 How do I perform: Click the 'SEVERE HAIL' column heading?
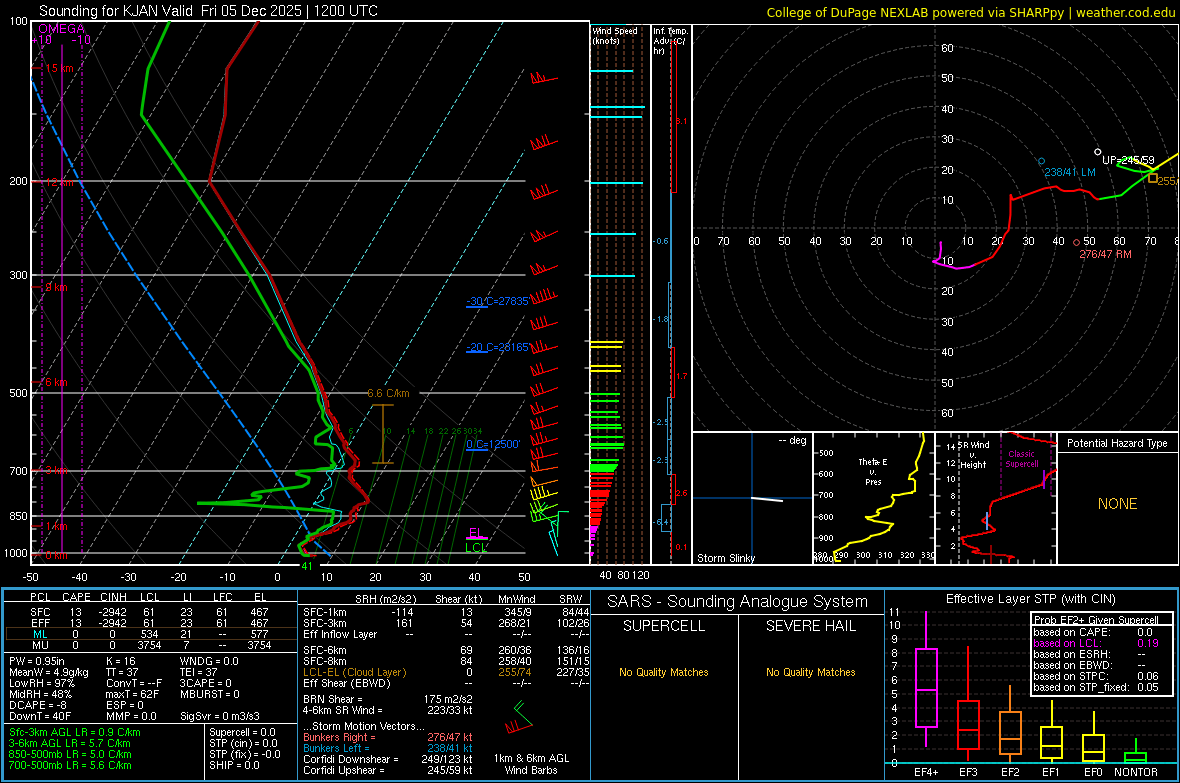pyautogui.click(x=810, y=626)
